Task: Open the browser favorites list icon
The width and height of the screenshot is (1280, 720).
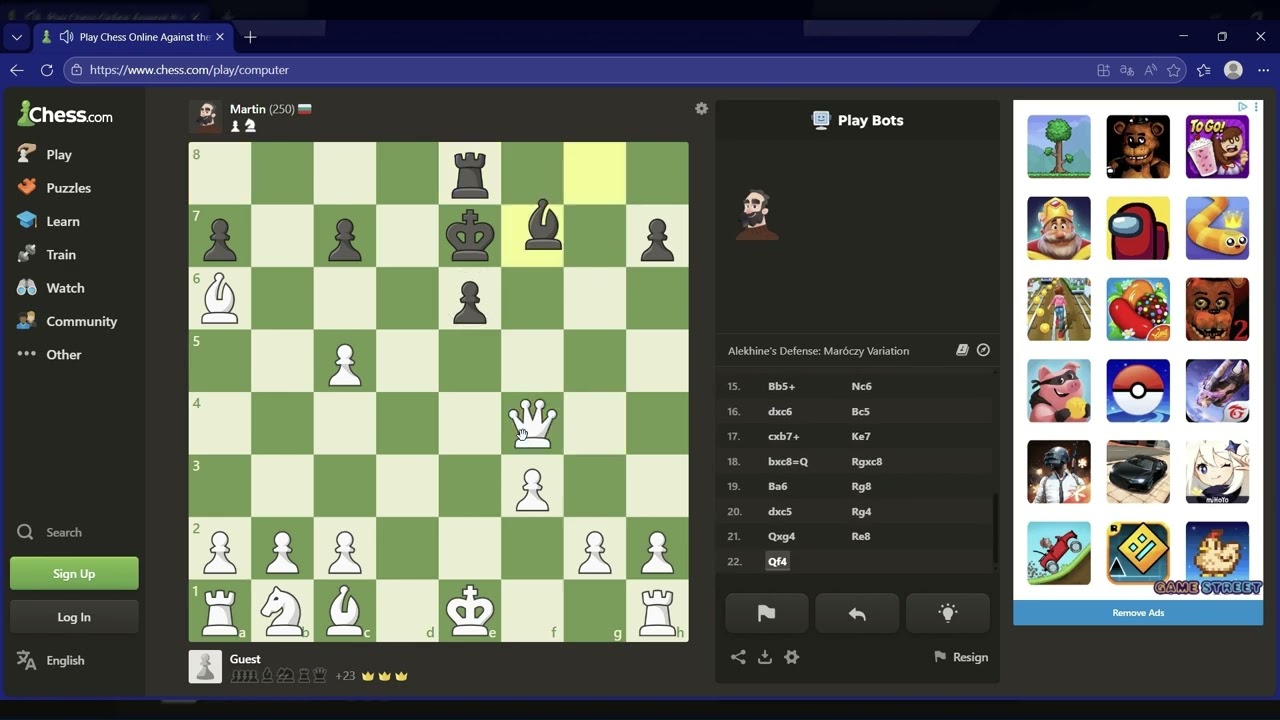Action: (x=1204, y=70)
